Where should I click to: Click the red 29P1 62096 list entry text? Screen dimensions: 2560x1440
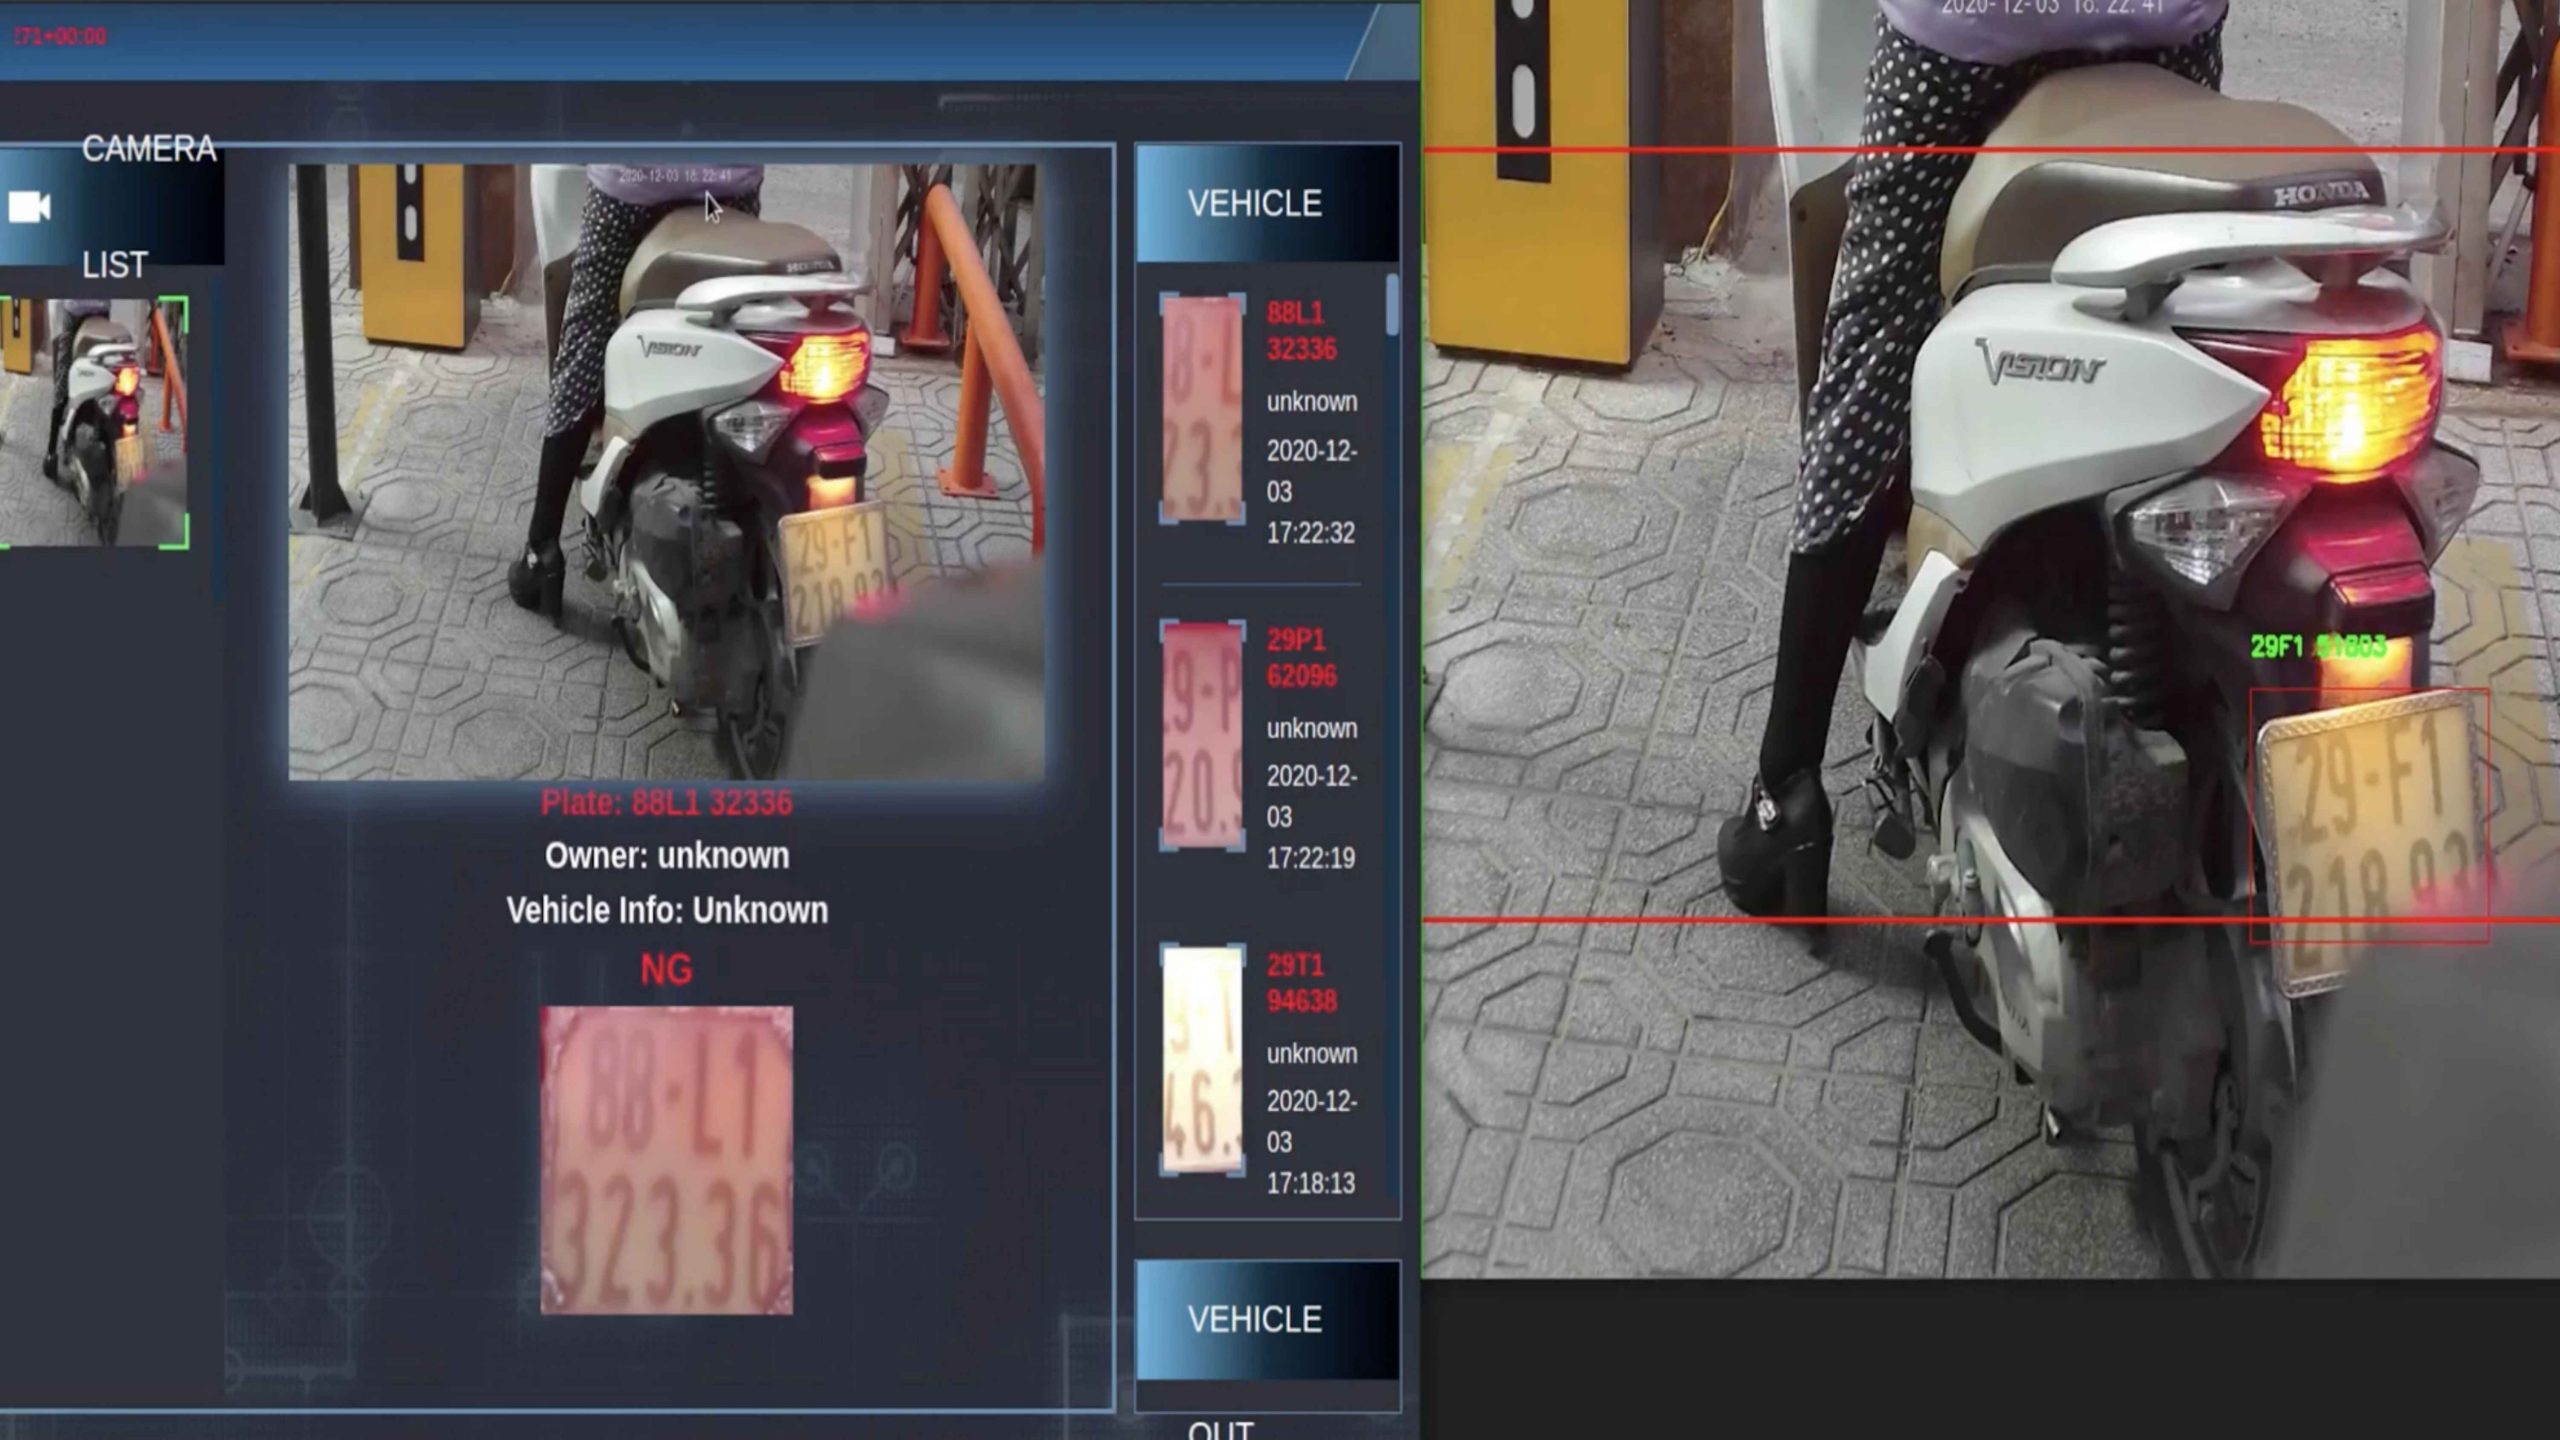click(1301, 658)
